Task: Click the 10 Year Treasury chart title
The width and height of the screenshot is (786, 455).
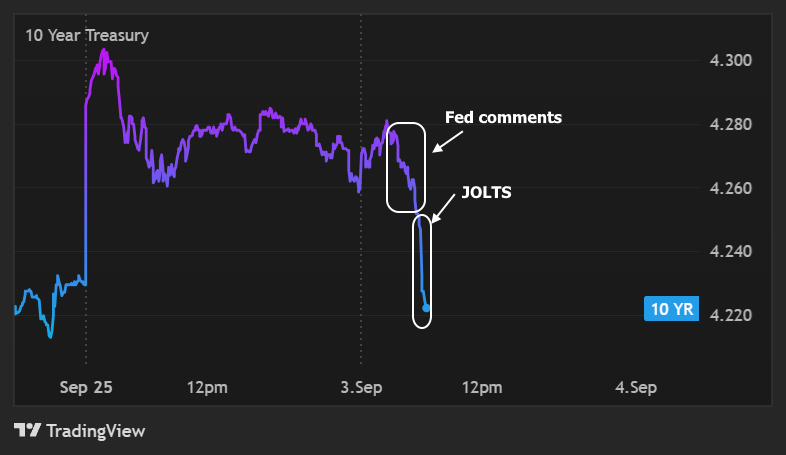Action: click(x=87, y=35)
